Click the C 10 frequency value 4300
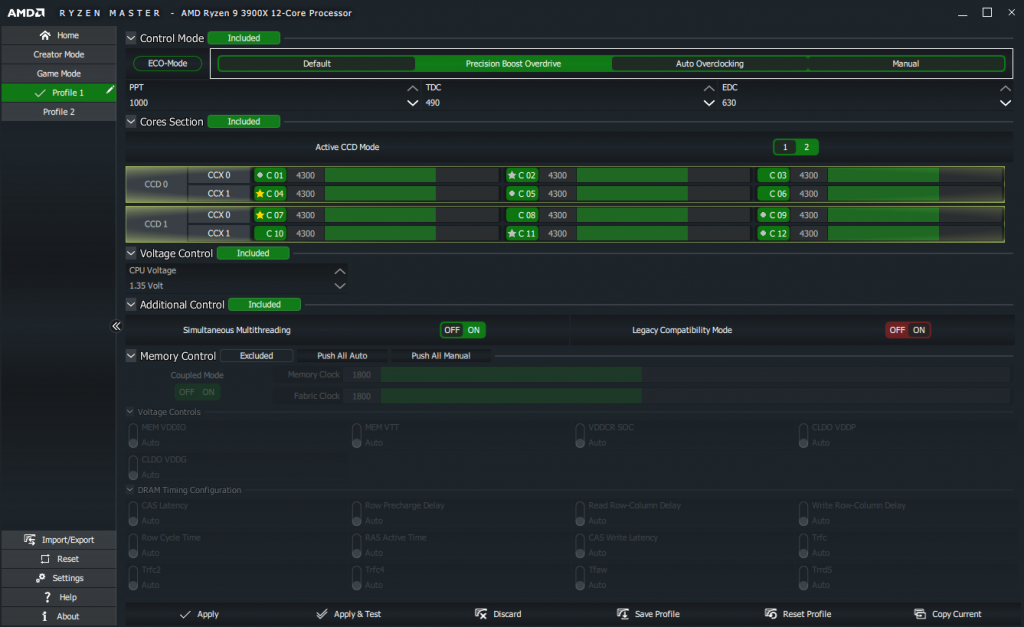 pos(305,233)
